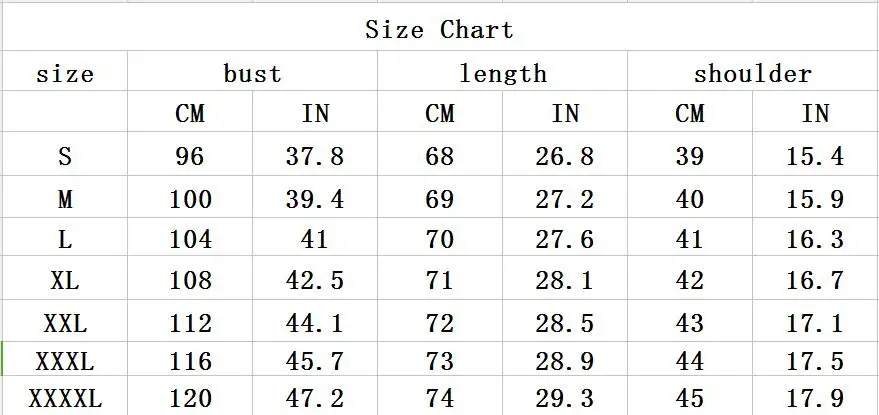Select the cell with 26.8
This screenshot has height=415, width=879.
tap(565, 156)
